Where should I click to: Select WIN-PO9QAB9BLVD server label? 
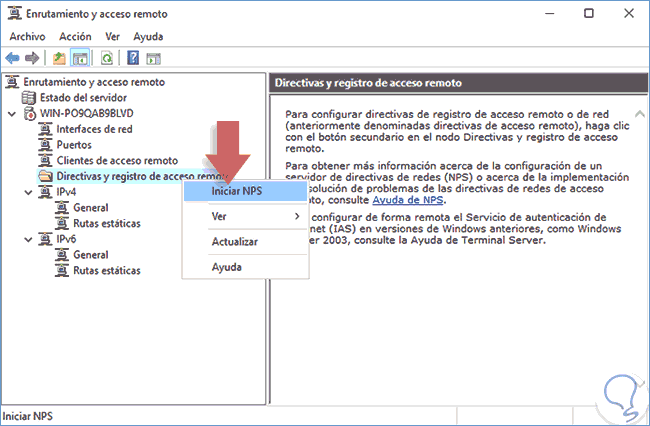[87, 113]
